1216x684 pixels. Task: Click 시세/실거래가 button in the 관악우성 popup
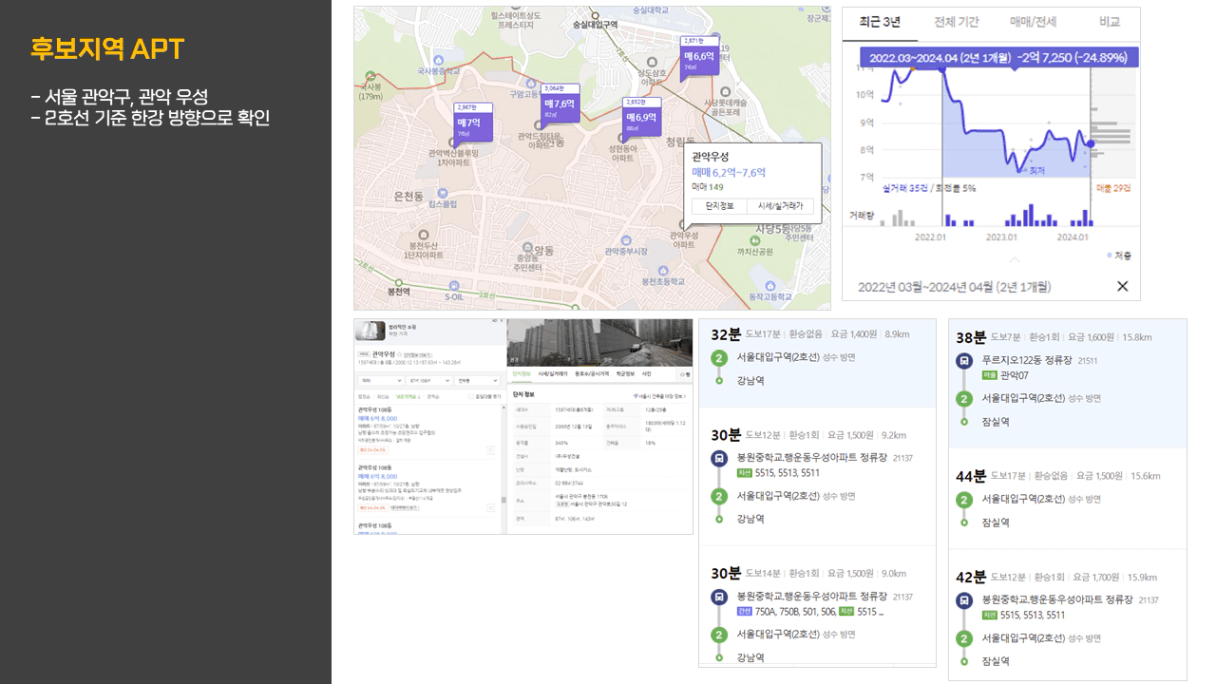tap(780, 206)
